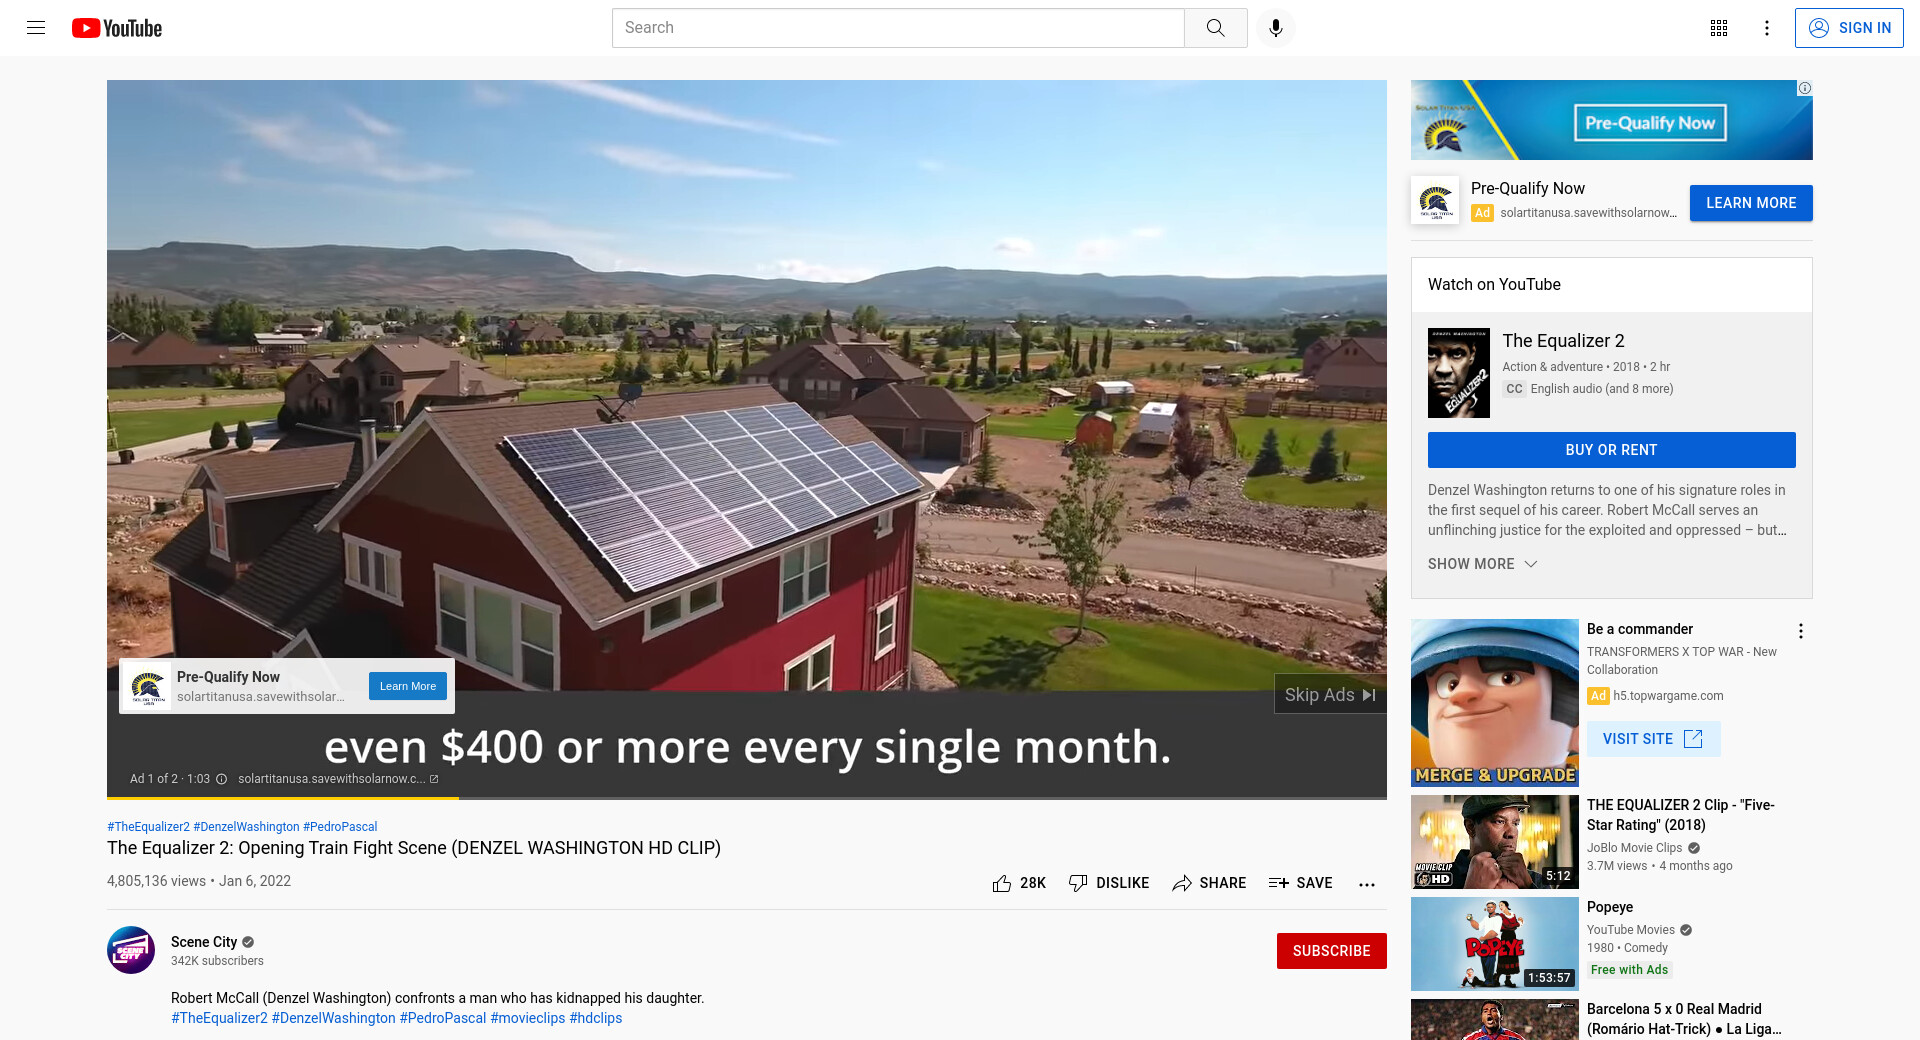Screen dimensions: 1920x1040
Task: Open Scene City channel avatar
Action: pos(131,950)
